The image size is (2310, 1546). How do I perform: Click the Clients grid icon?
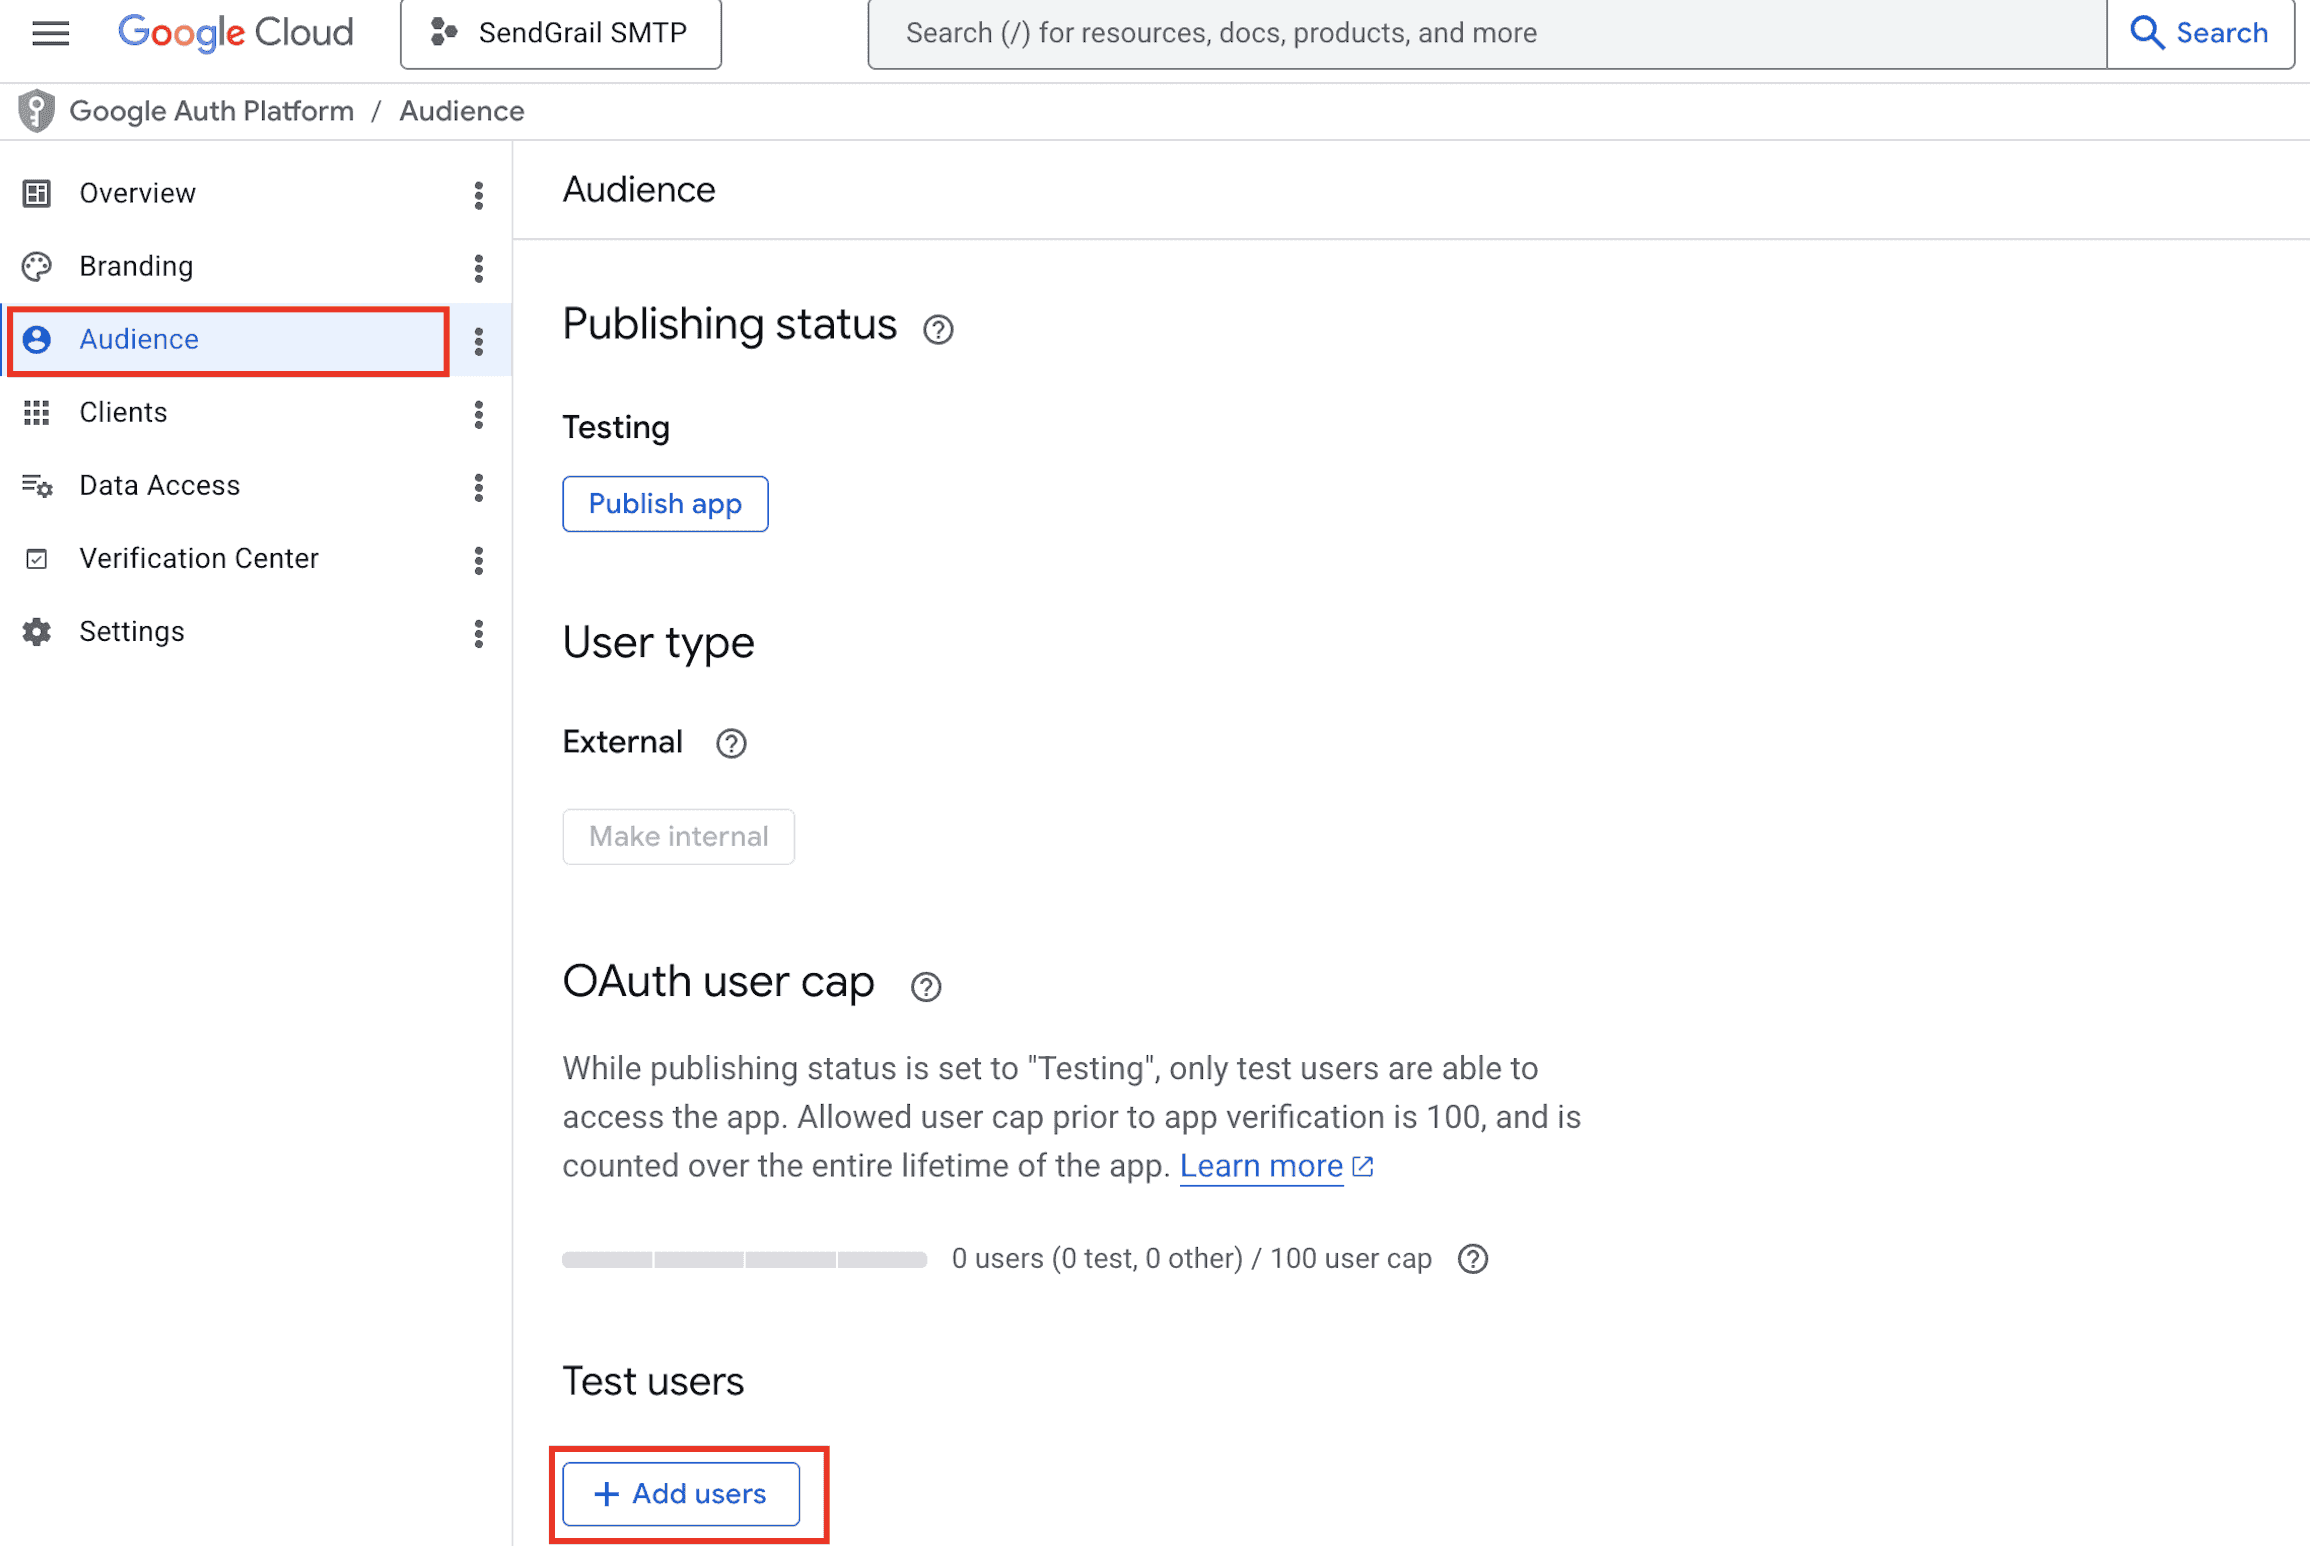point(37,412)
